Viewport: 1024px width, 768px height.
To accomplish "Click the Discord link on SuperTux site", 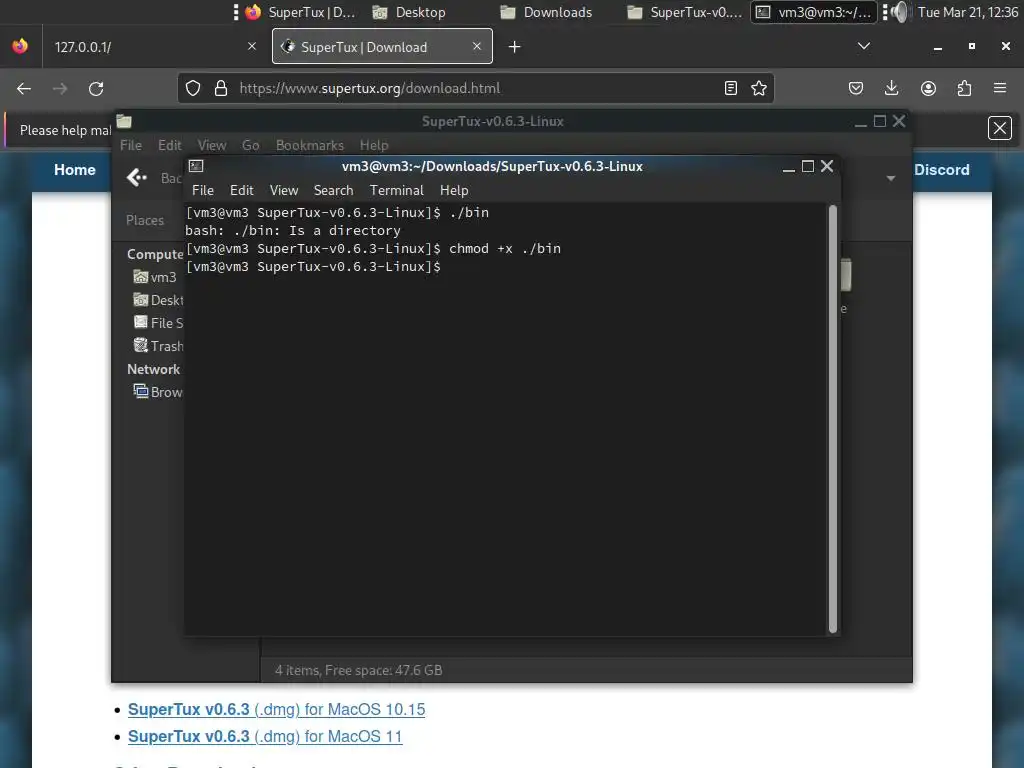I will coord(942,170).
